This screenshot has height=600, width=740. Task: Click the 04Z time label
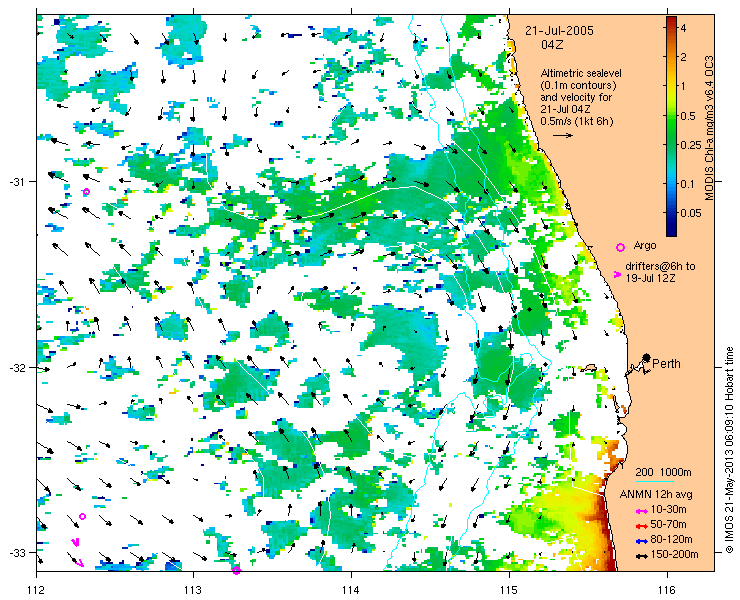click(552, 45)
